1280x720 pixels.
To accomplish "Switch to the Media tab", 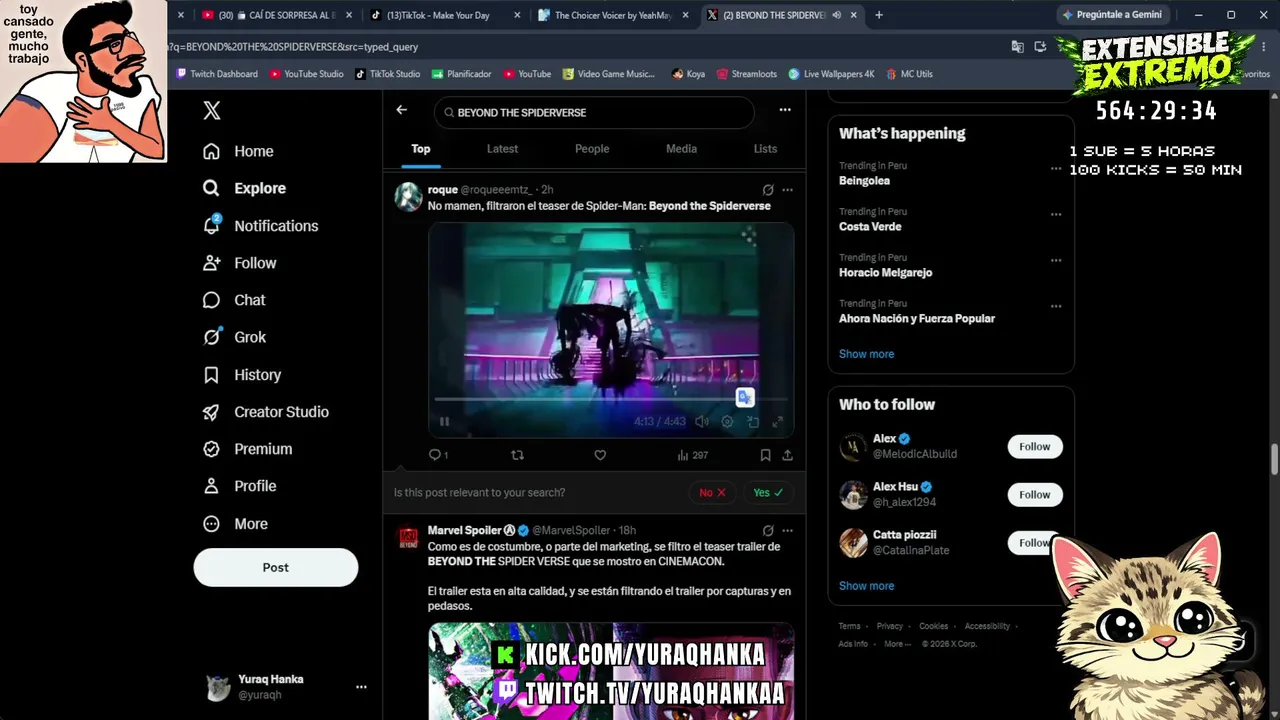I will pos(681,149).
